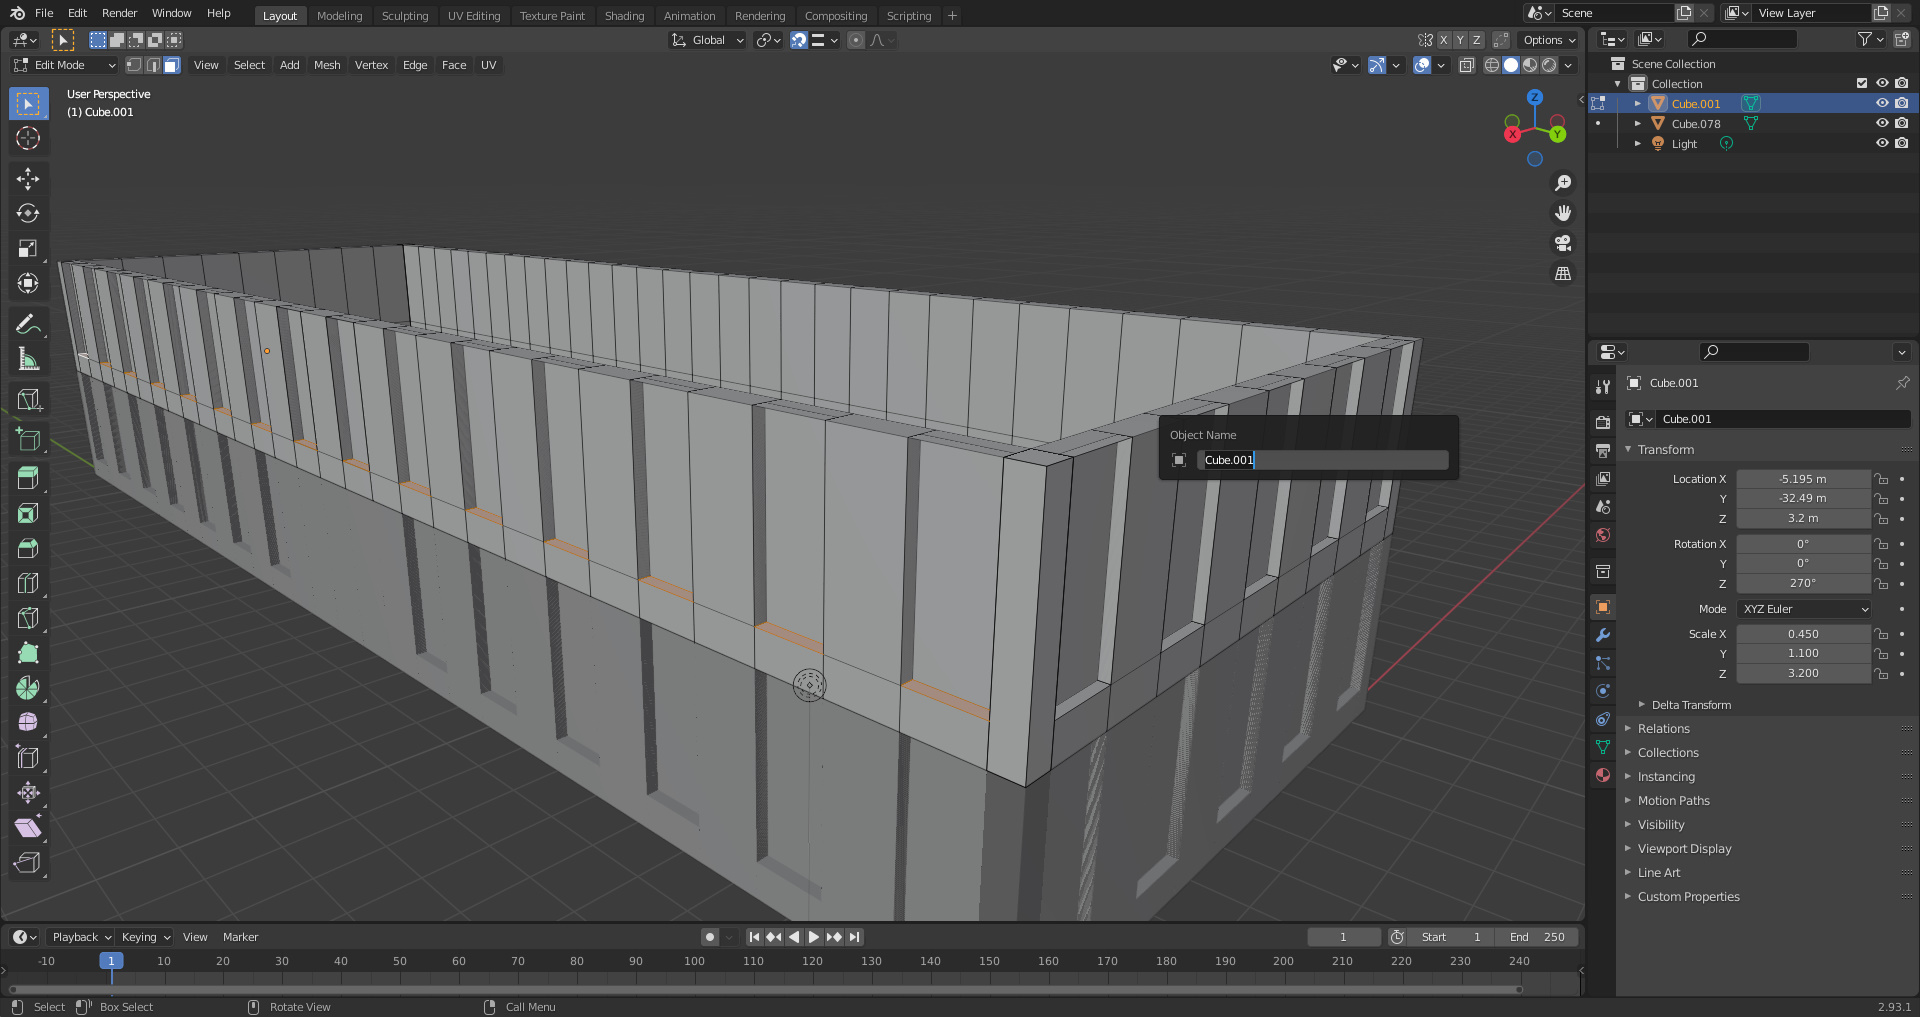The width and height of the screenshot is (1920, 1017).
Task: Pick the Loop Cut tool
Action: (x=28, y=583)
